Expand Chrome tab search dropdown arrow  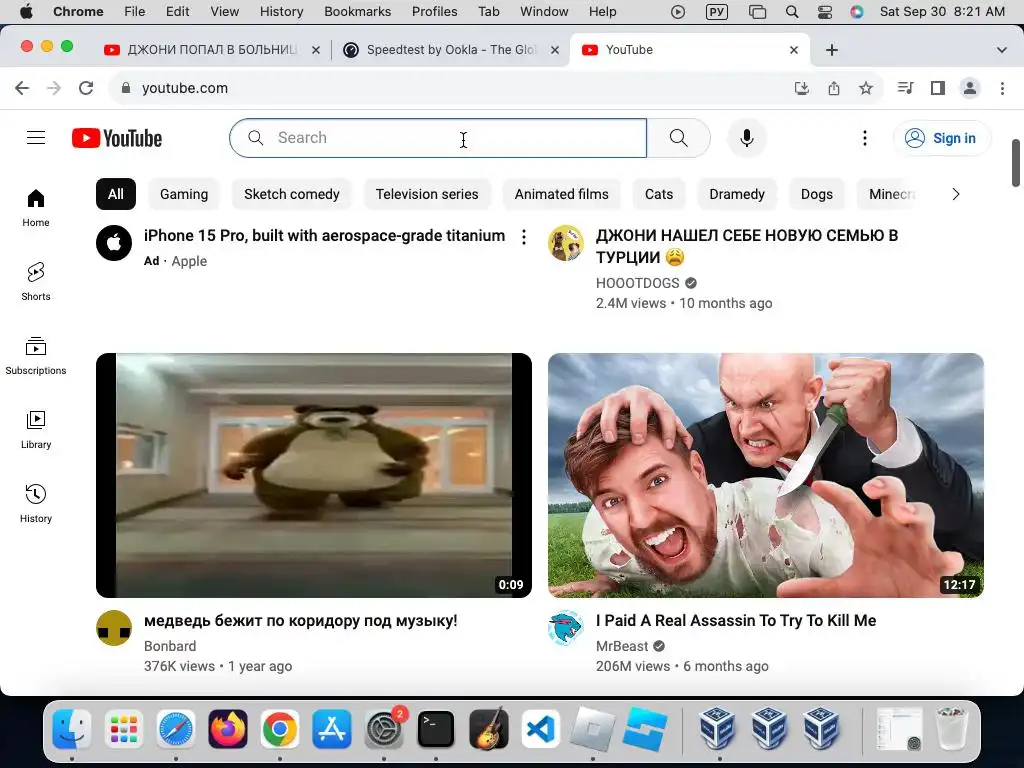[x=1001, y=50]
